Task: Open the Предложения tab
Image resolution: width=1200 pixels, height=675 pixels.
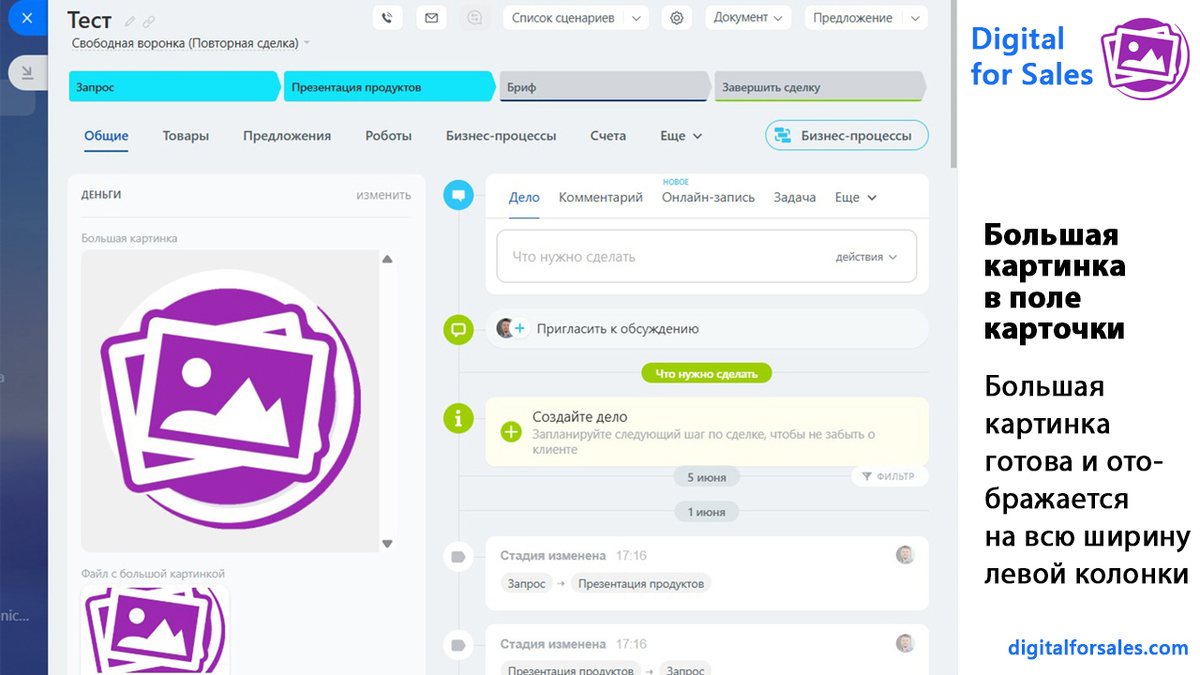Action: tap(287, 136)
